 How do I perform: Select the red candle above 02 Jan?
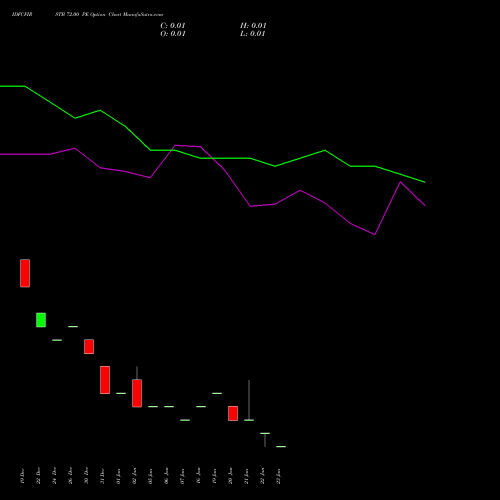tap(137, 393)
